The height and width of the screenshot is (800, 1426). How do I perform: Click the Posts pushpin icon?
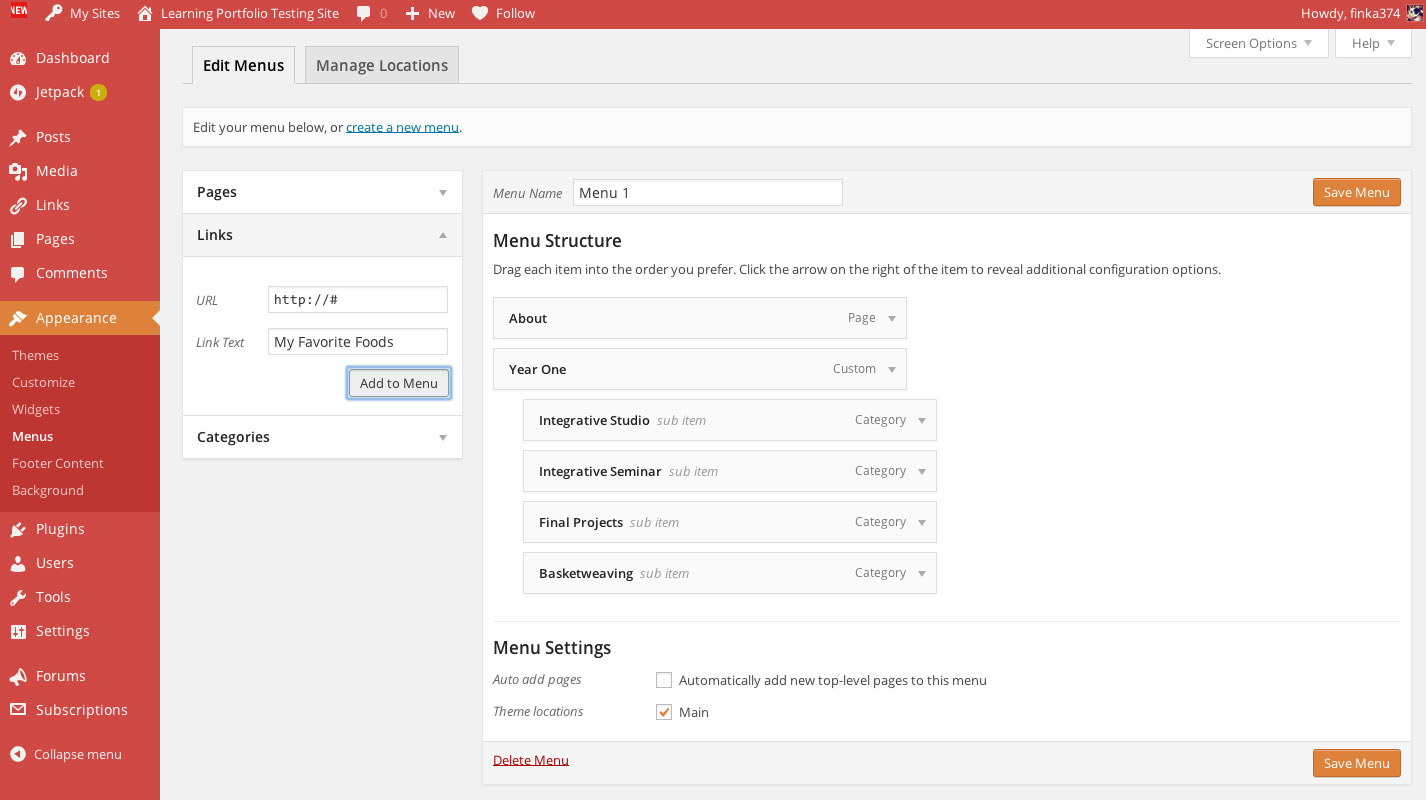[18, 137]
